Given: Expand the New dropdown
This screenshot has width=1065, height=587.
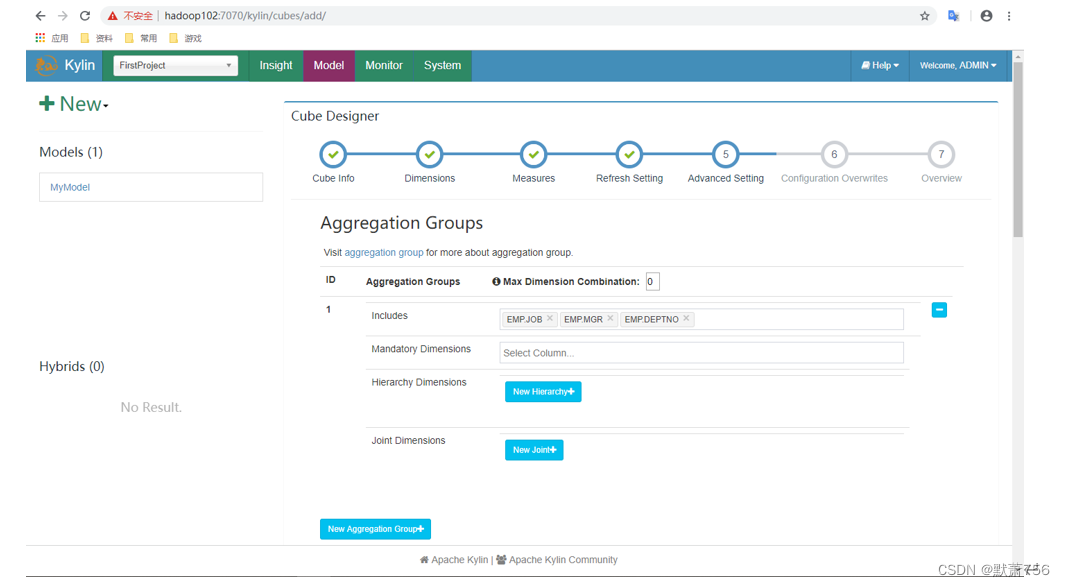Looking at the screenshot, I should pos(73,104).
